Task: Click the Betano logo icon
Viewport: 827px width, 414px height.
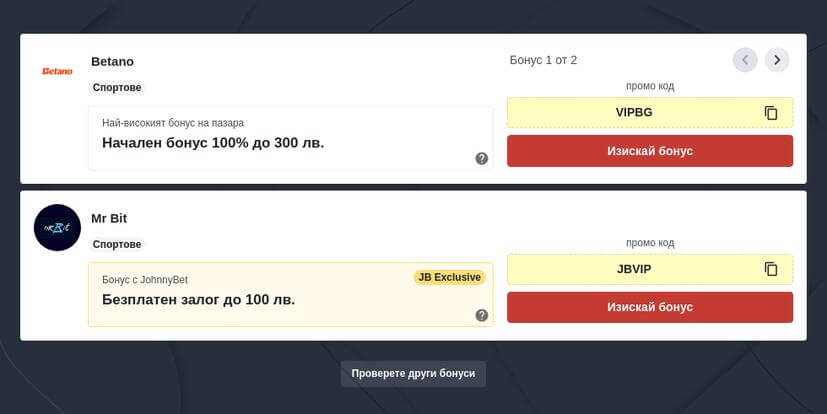Action: pyautogui.click(x=57, y=71)
